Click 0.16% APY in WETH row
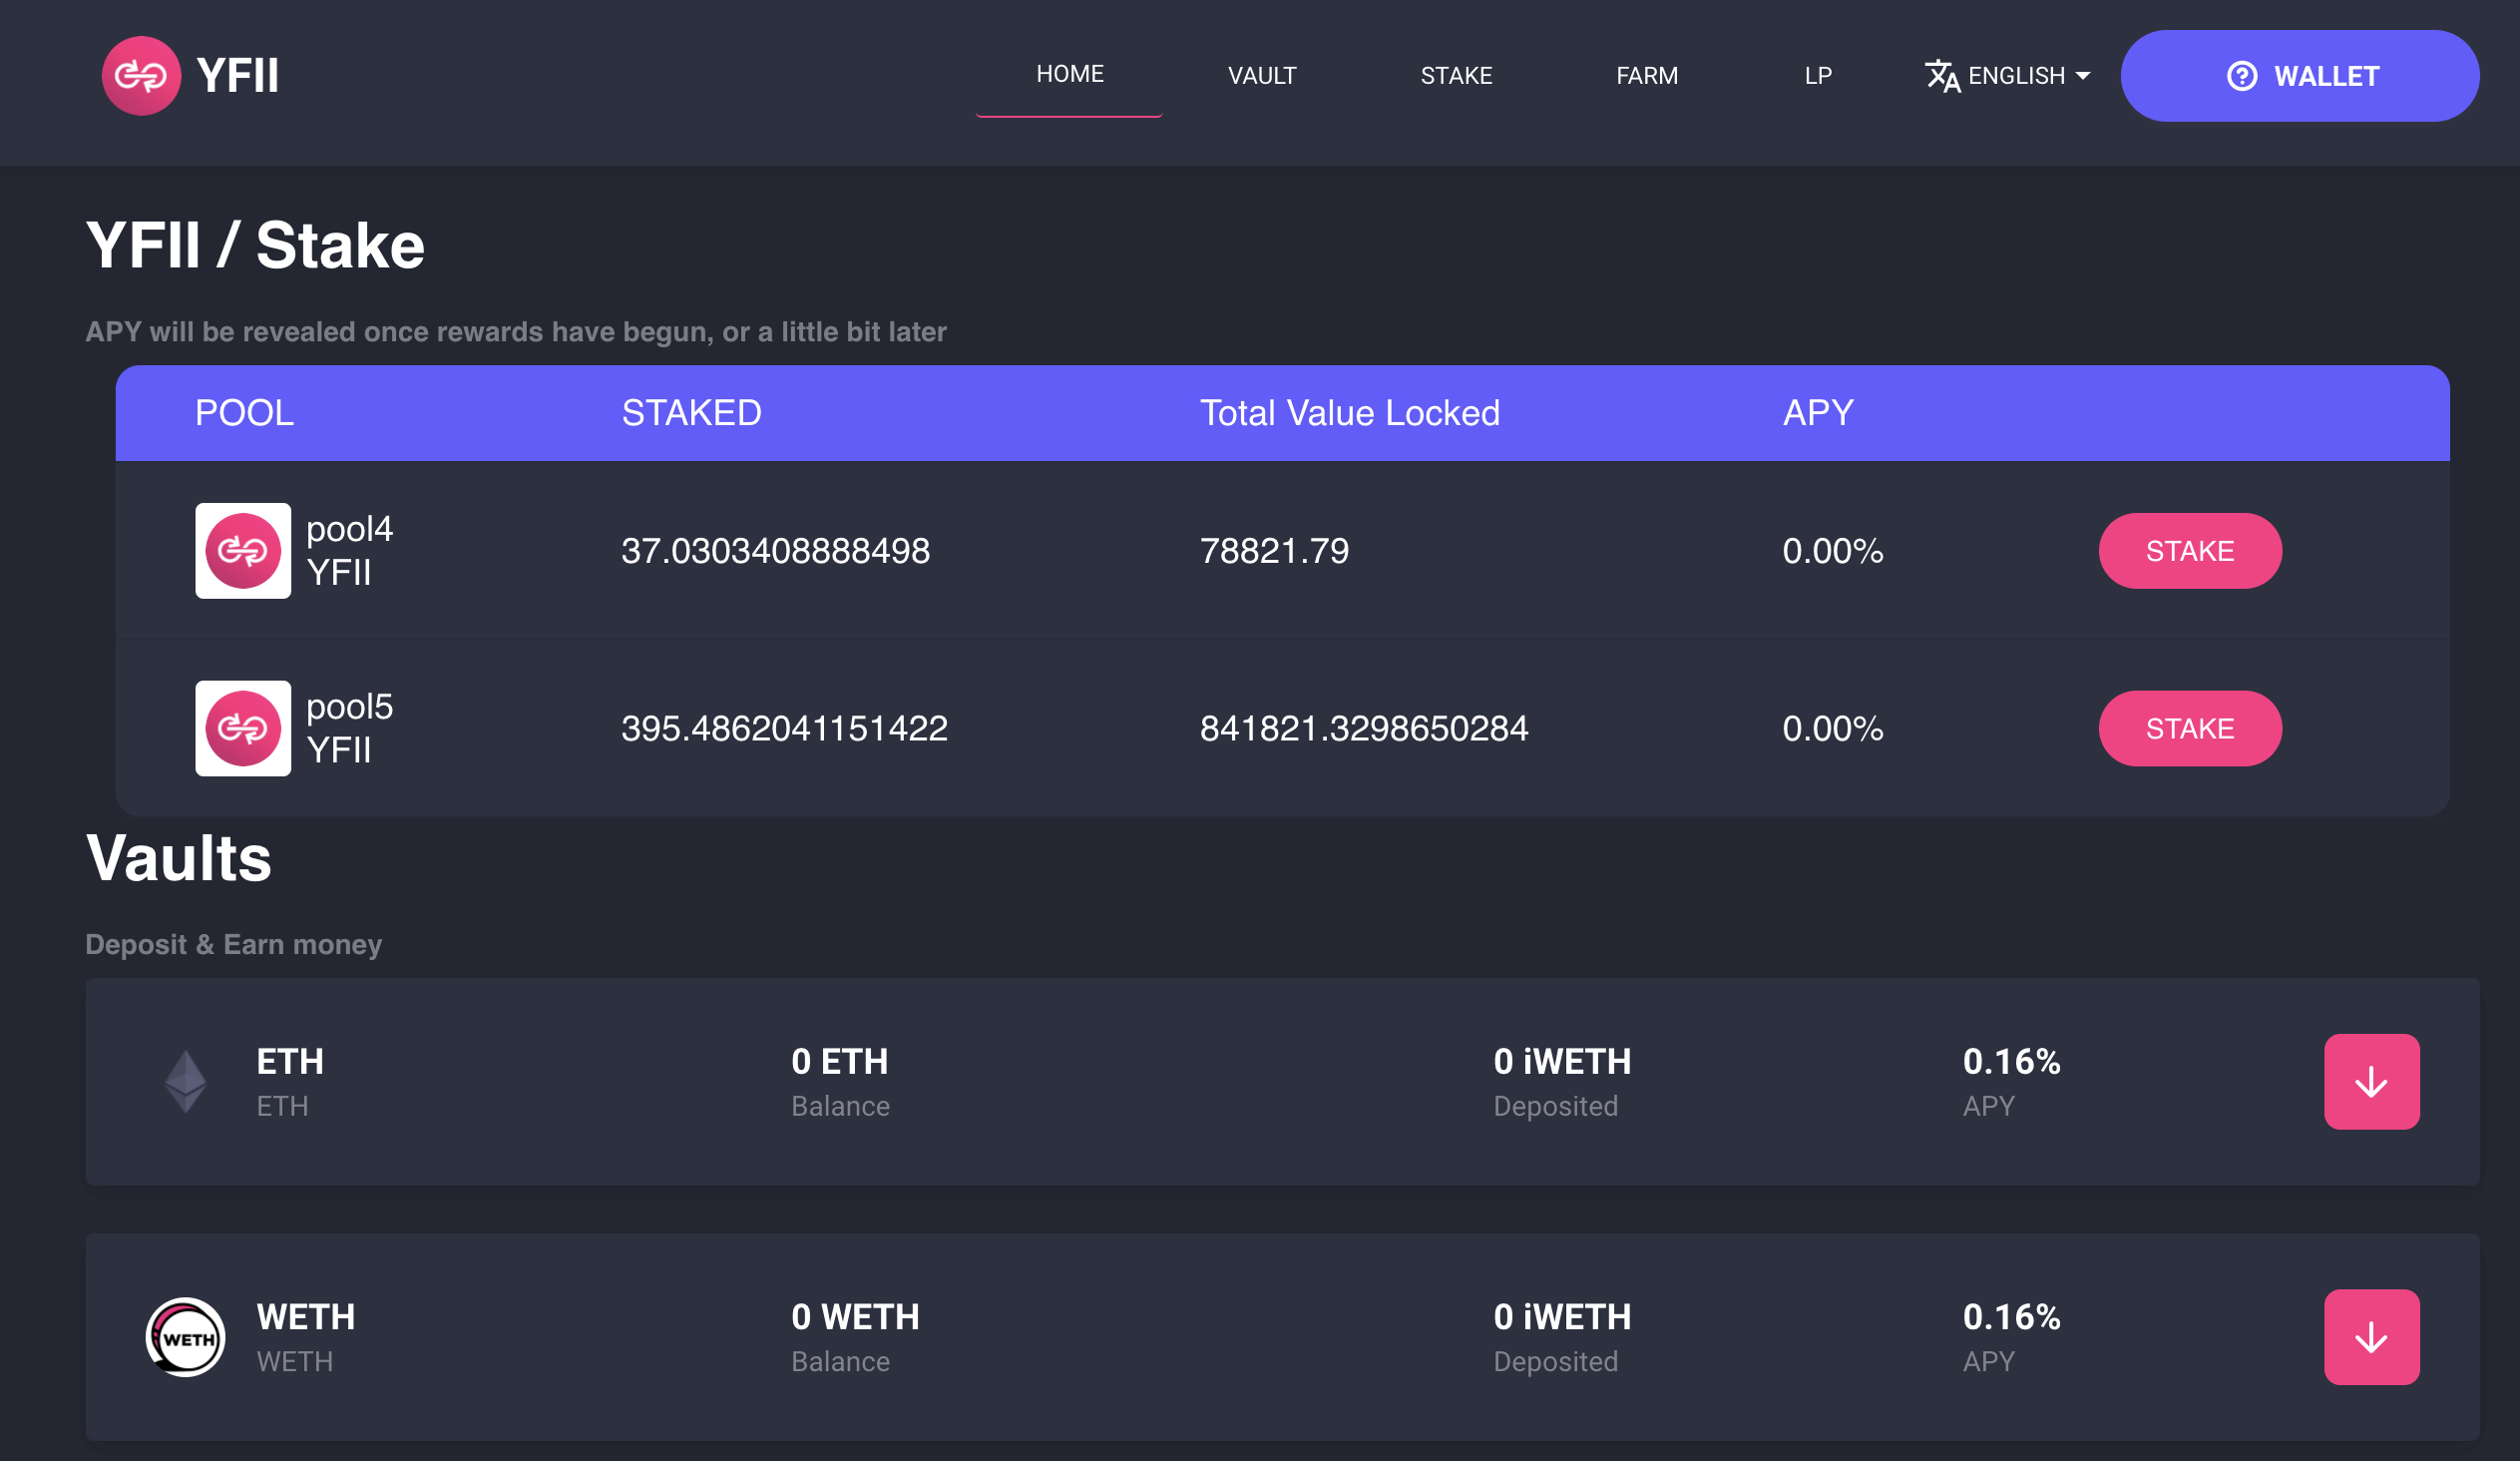 coord(2011,1318)
